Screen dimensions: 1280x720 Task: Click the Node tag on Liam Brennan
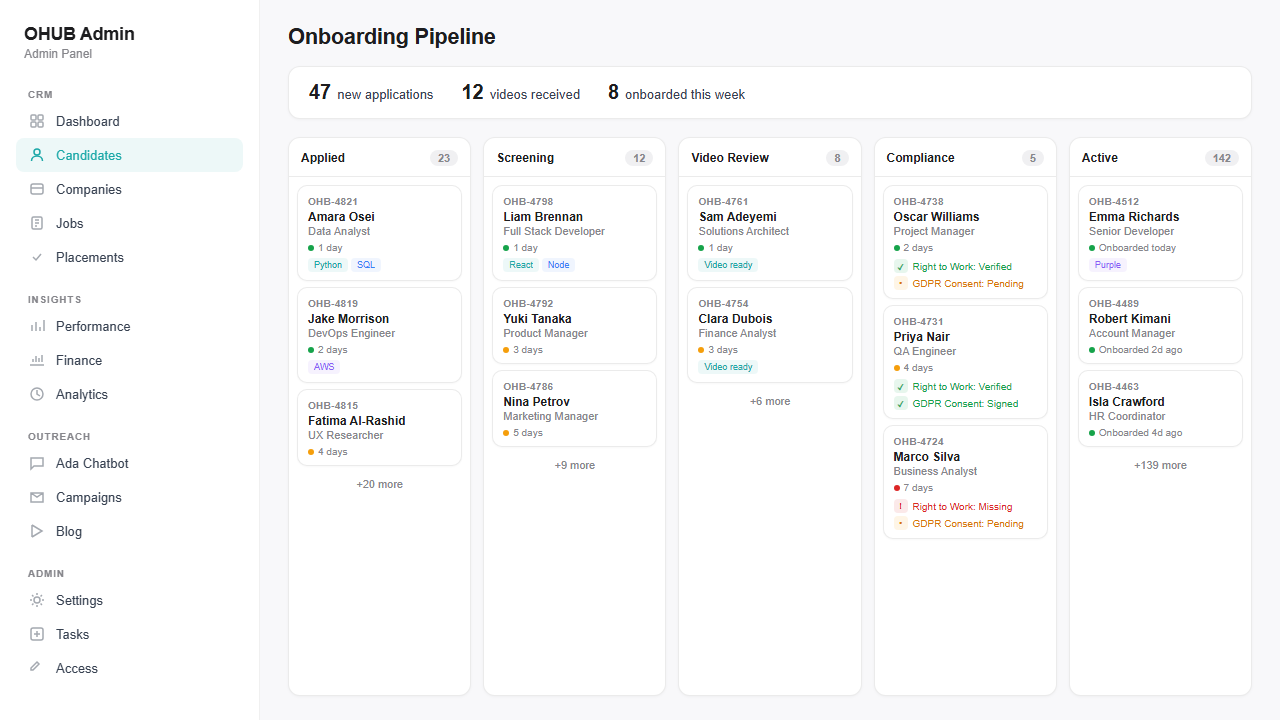559,265
